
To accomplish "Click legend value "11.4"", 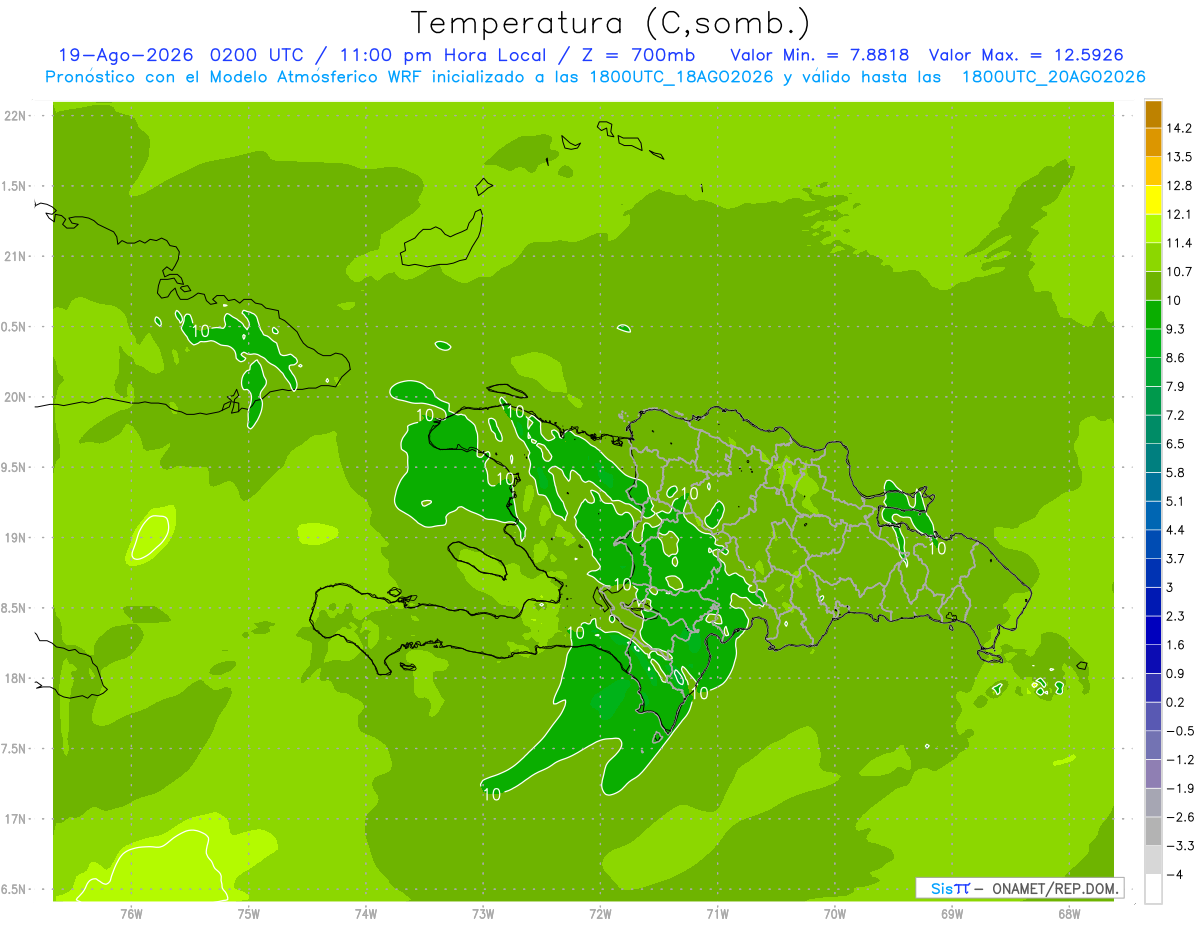I will pos(1178,243).
